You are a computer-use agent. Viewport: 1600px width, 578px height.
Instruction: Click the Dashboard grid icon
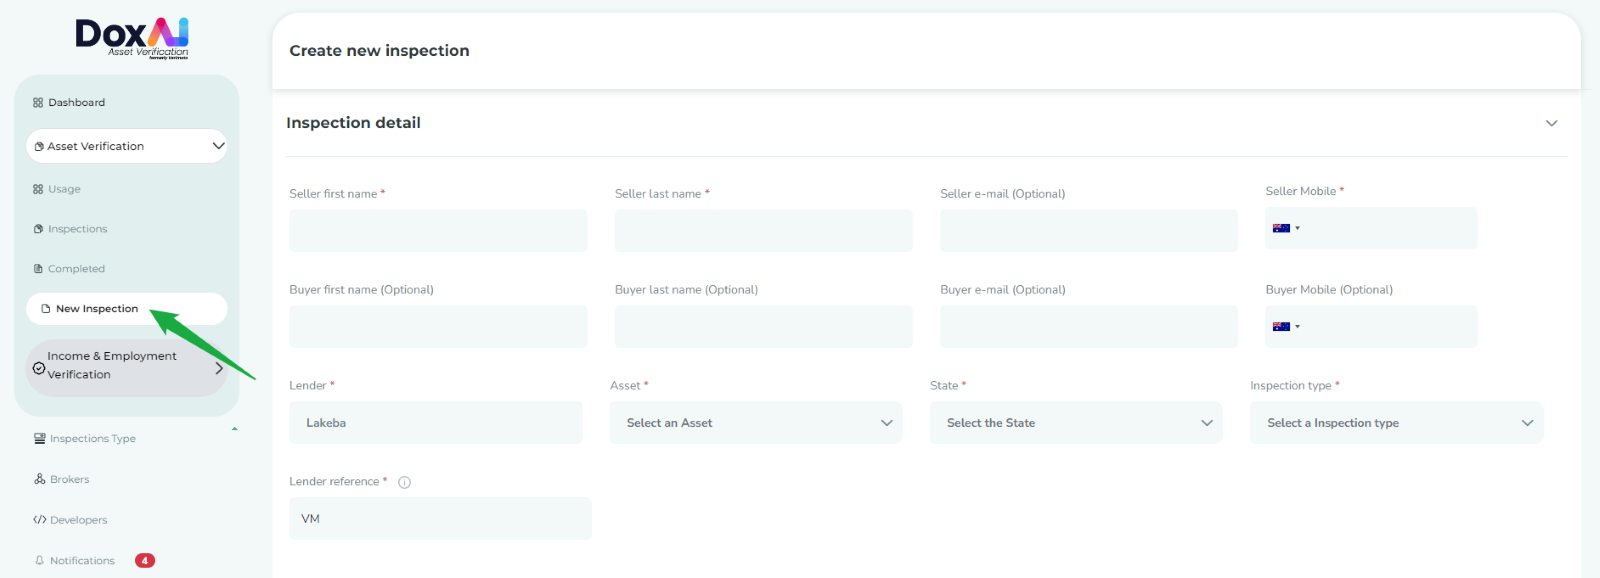pos(38,103)
